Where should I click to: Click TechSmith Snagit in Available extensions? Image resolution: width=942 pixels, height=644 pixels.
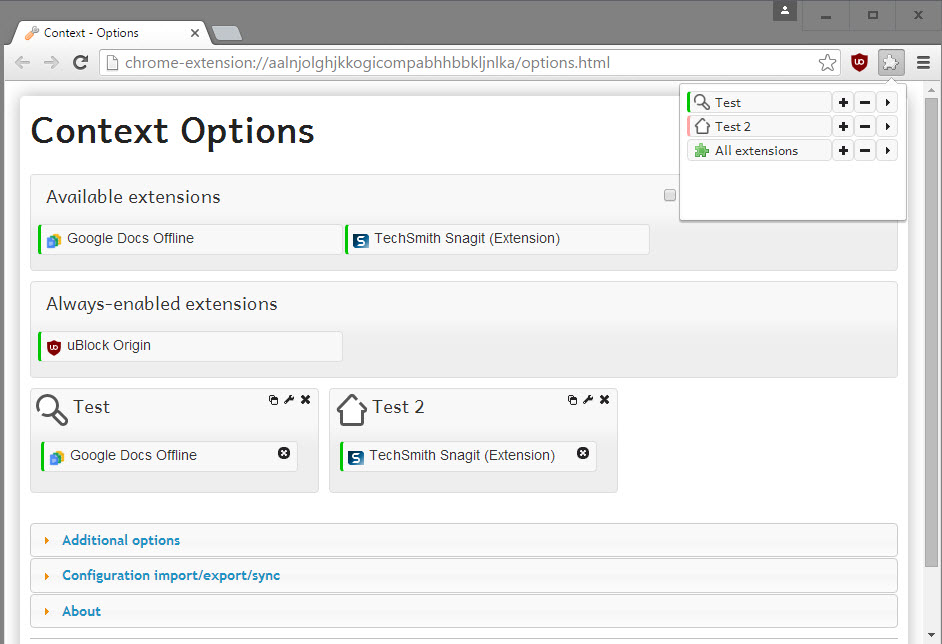point(497,239)
